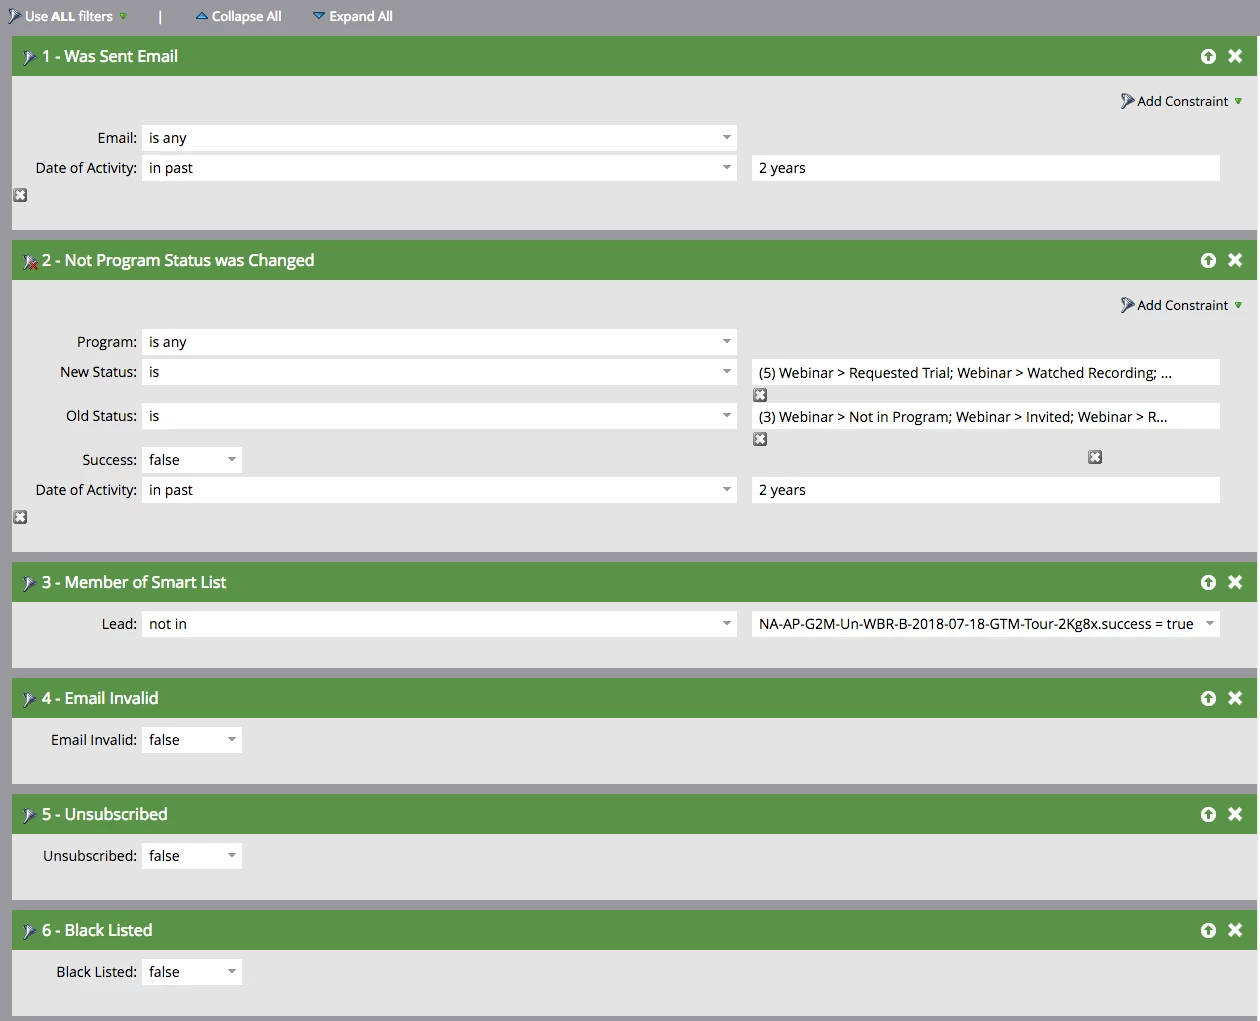Open Use ALL filters rule menu
The height and width of the screenshot is (1021, 1260).
[x=68, y=16]
